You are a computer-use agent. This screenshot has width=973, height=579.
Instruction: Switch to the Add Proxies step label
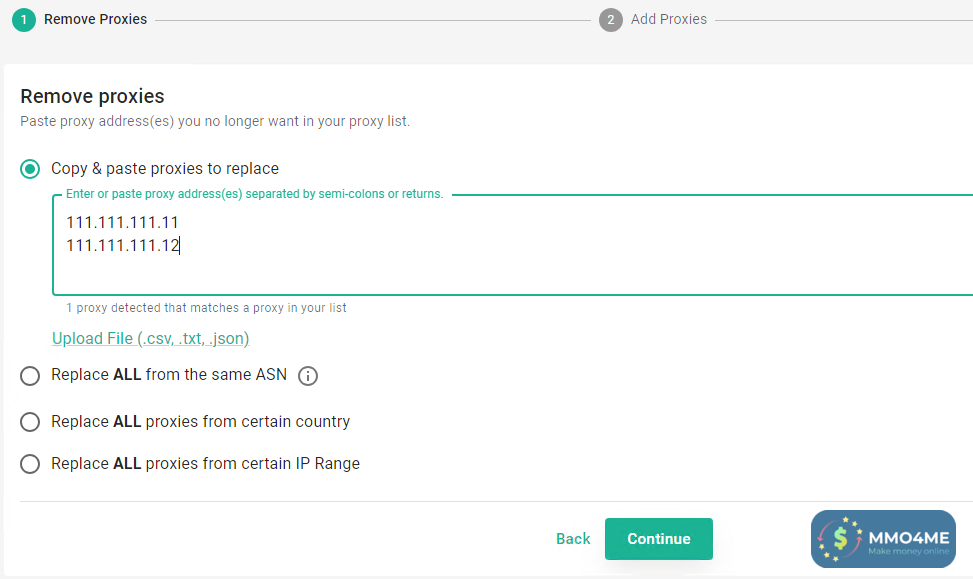(x=668, y=19)
